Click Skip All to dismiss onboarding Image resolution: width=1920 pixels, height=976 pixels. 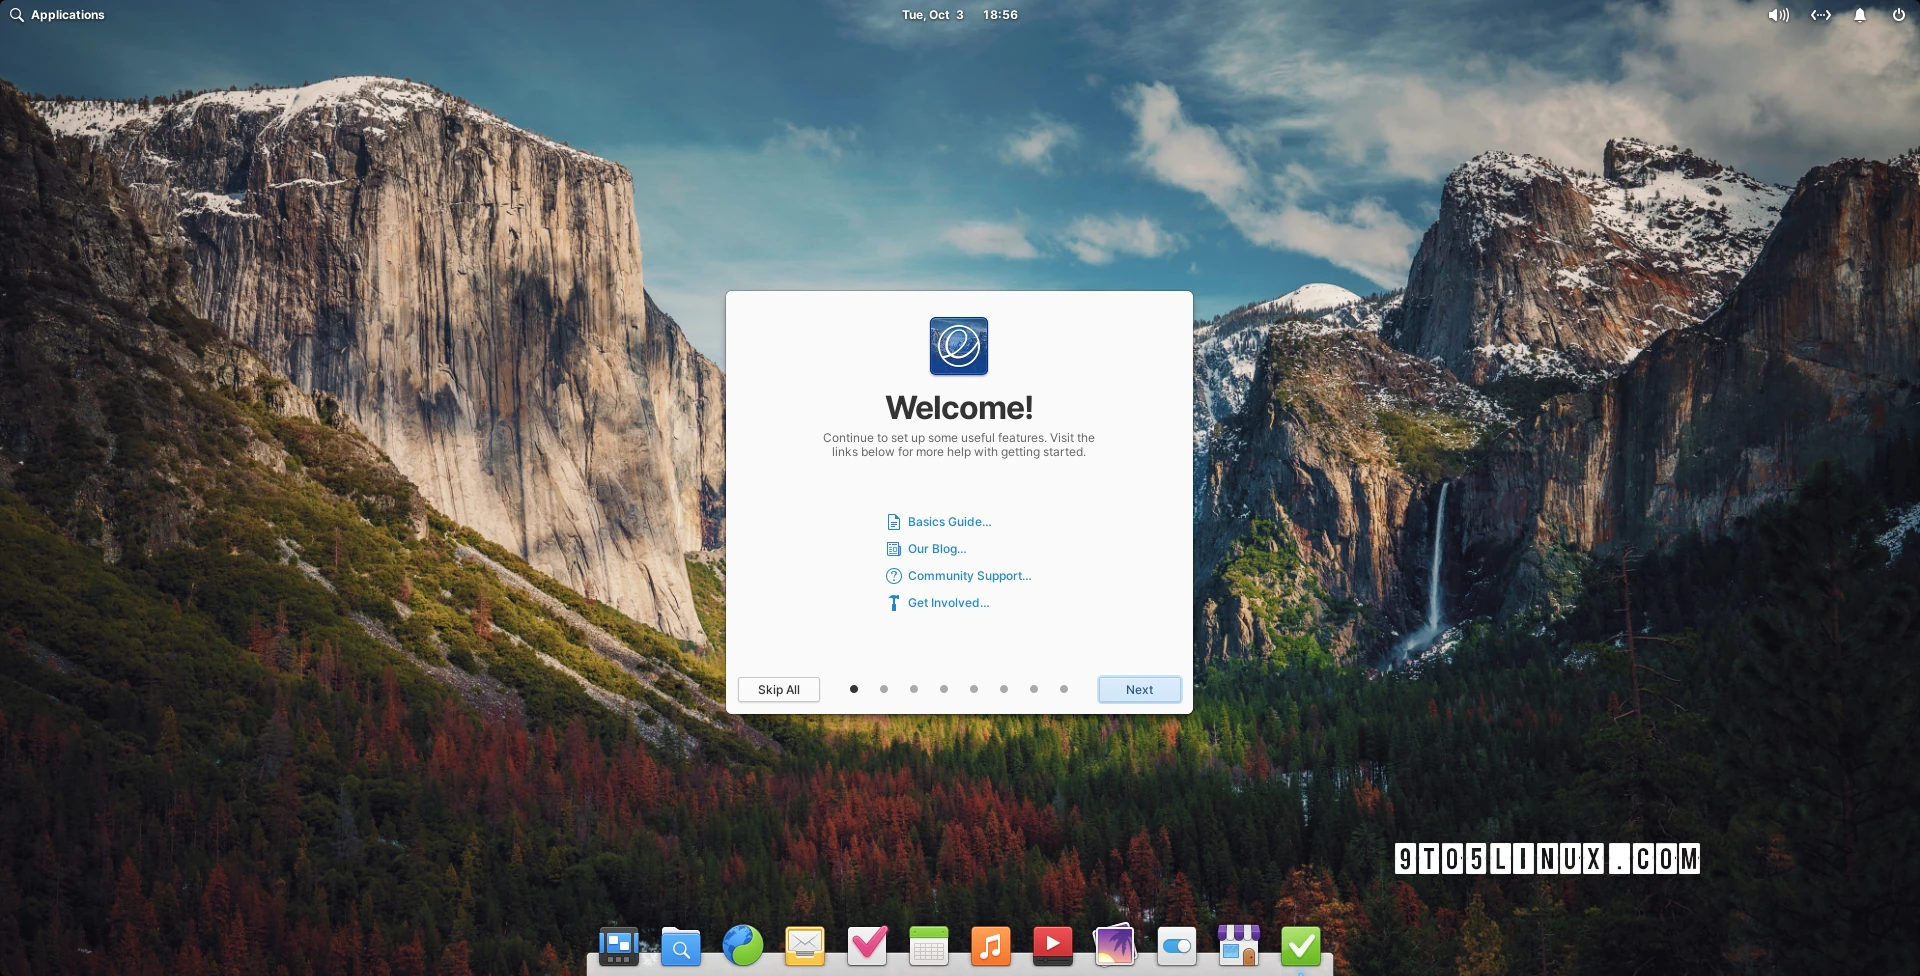click(778, 689)
